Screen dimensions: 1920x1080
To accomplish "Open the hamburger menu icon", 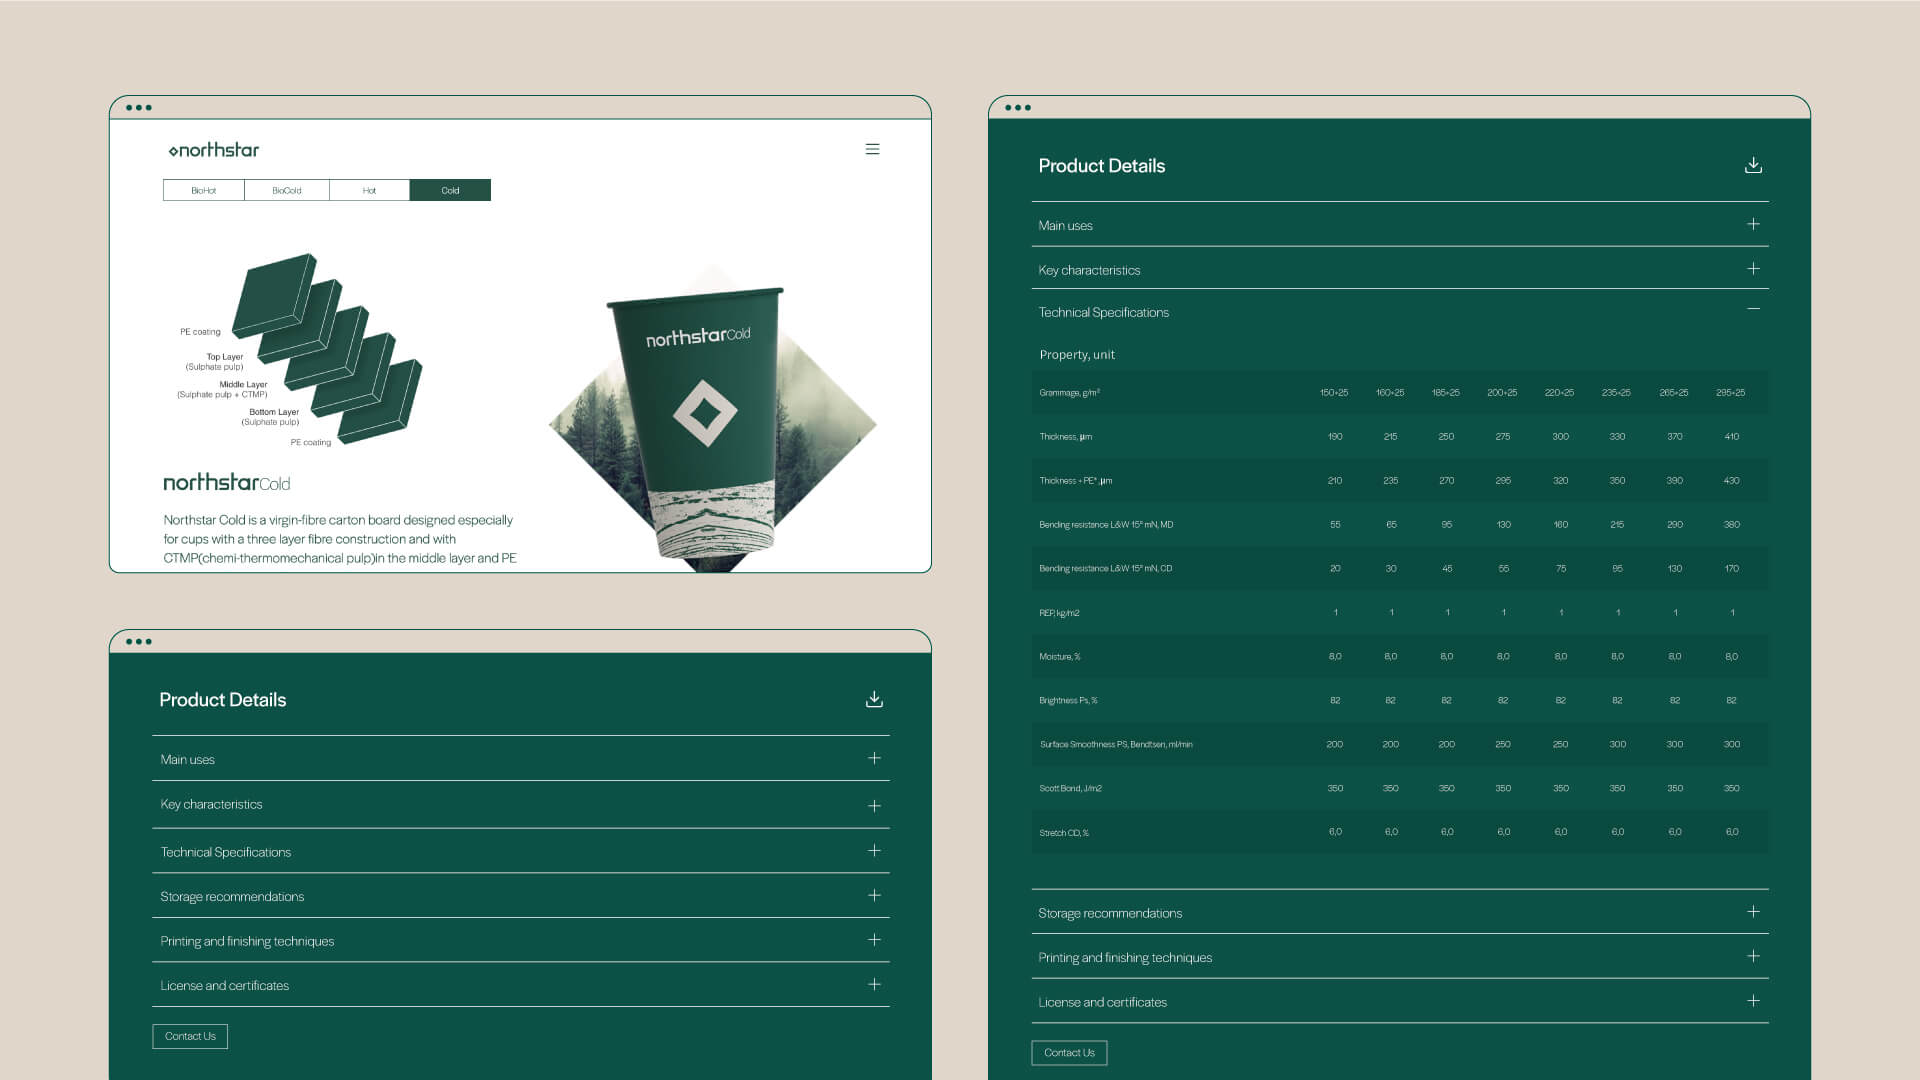I will (x=872, y=149).
